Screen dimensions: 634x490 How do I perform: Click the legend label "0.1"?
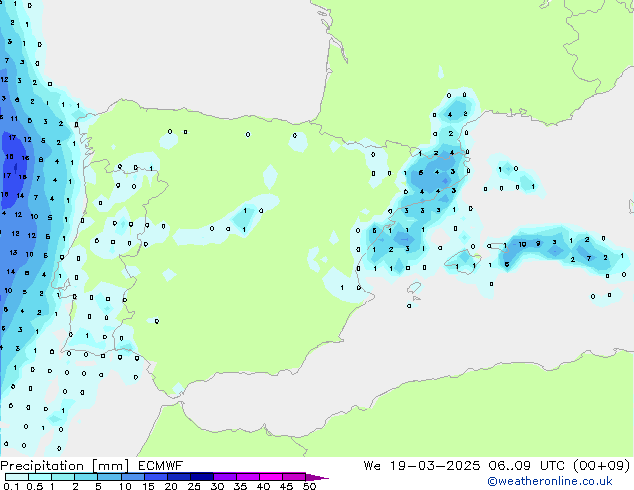(11, 486)
